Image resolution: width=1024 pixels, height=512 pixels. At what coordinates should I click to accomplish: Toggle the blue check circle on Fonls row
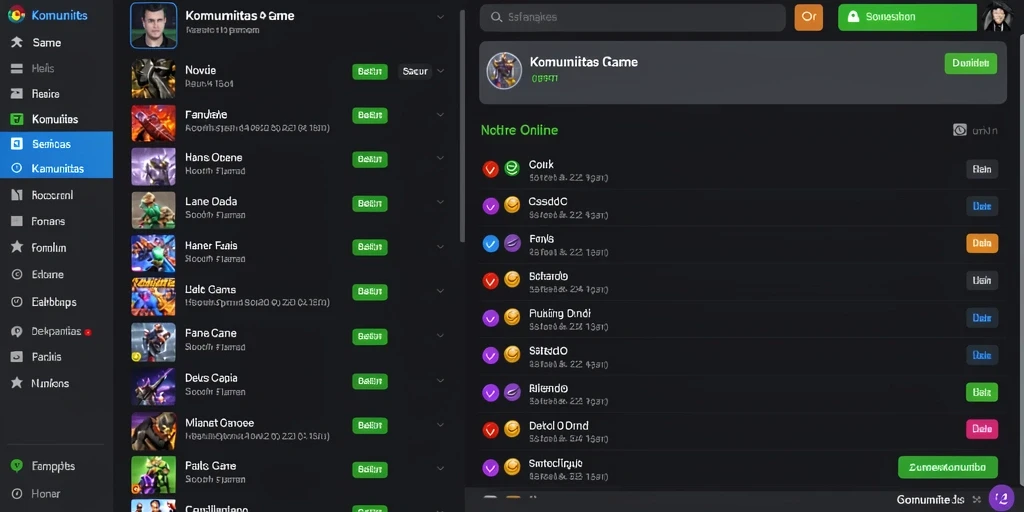(490, 244)
